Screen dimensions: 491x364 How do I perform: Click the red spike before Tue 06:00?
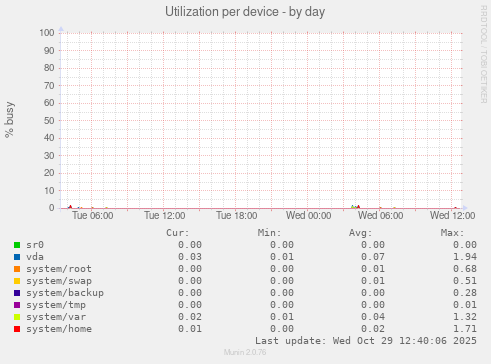click(70, 207)
